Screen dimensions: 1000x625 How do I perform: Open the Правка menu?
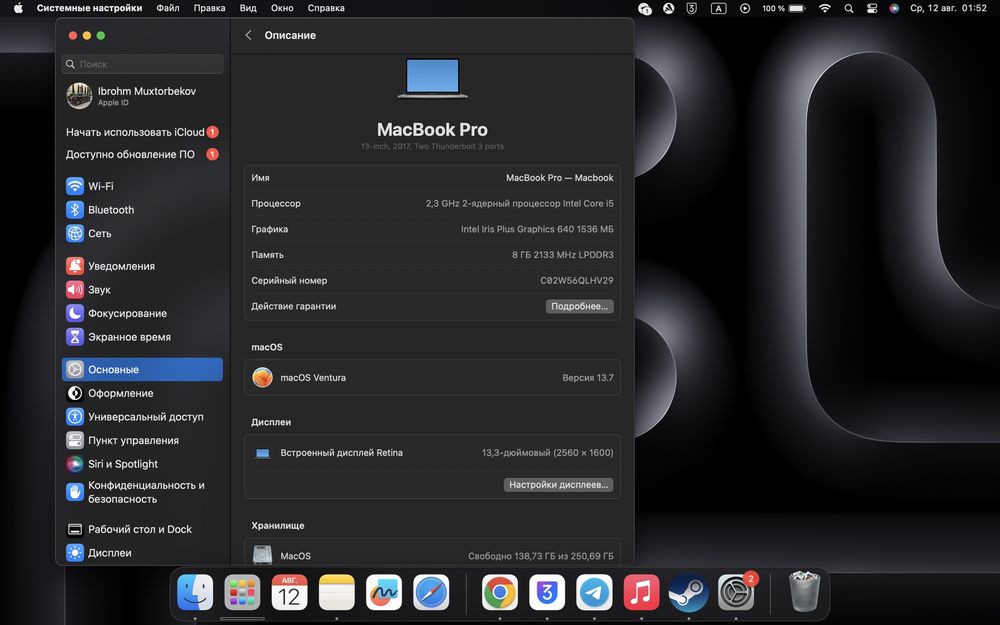click(x=209, y=8)
